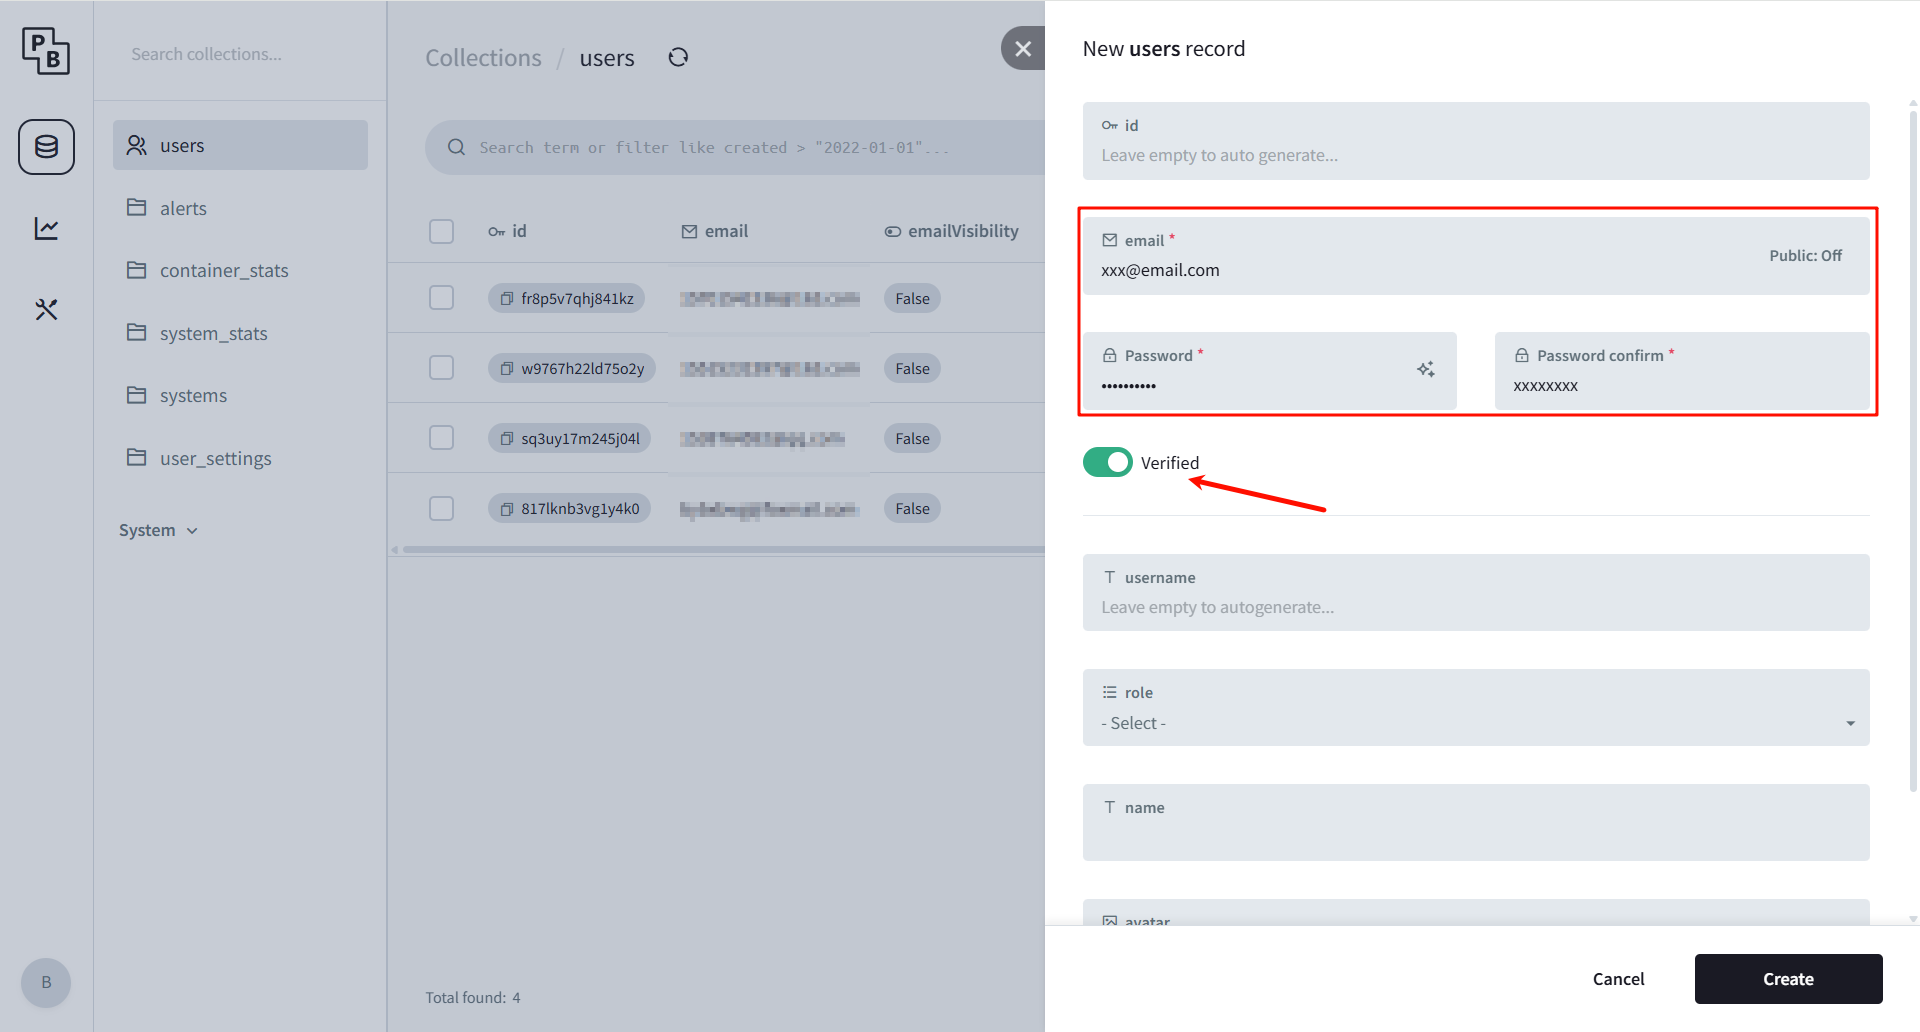Copy id 817lknb3vg1y4k0
This screenshot has width=1920, height=1032.
[507, 508]
